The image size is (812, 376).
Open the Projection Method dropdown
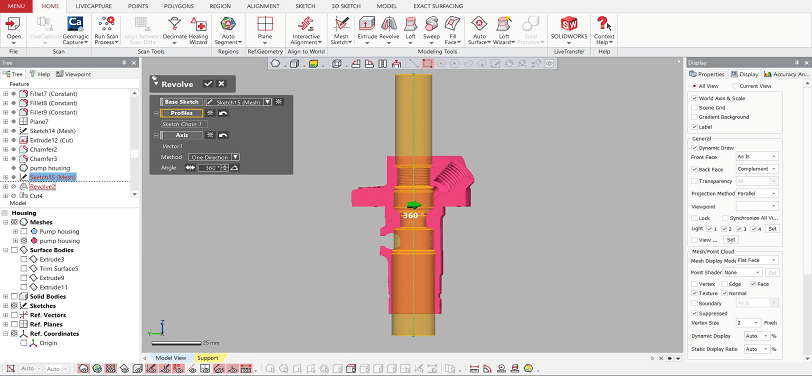(x=757, y=194)
